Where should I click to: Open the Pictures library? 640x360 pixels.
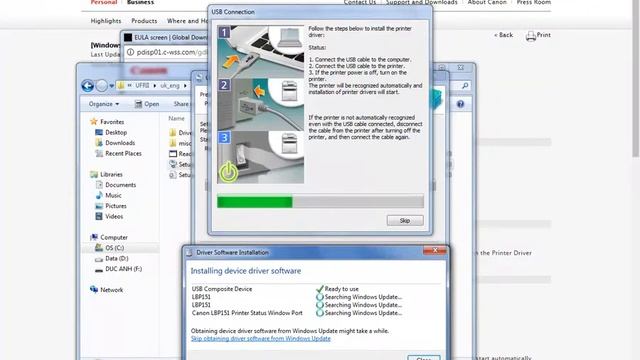(x=111, y=206)
